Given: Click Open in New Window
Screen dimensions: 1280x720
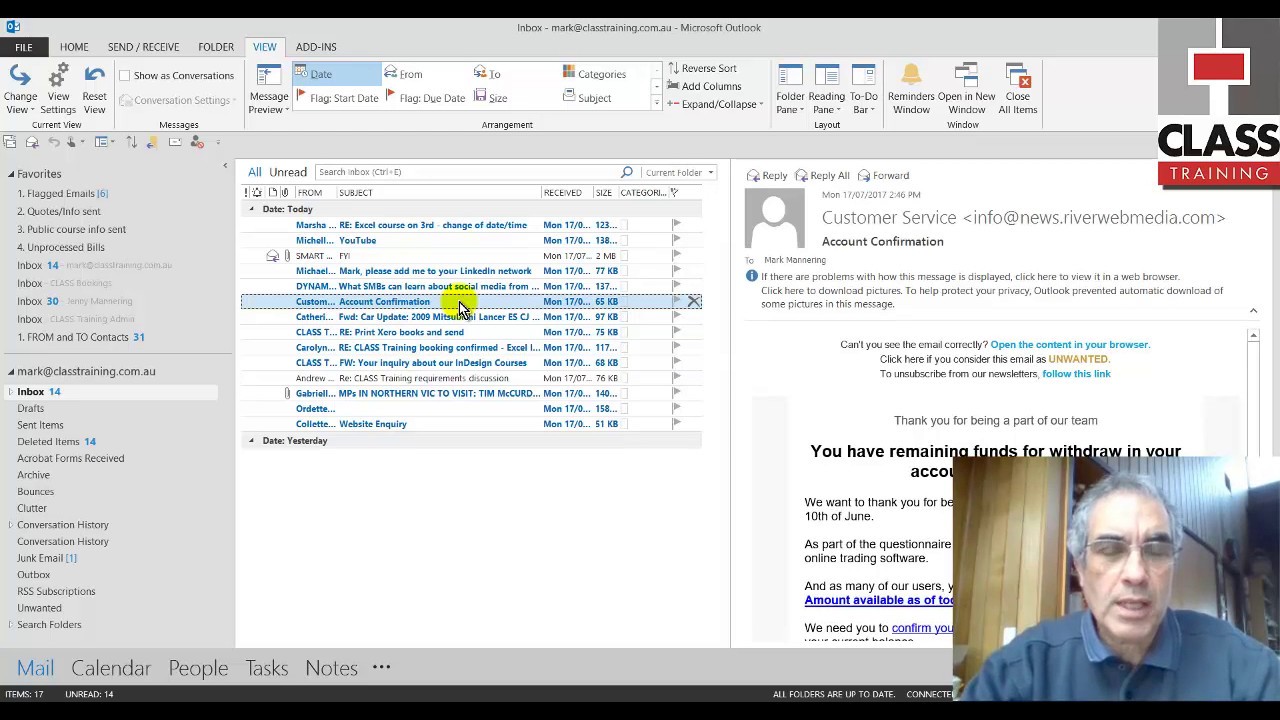Looking at the screenshot, I should coord(966,90).
